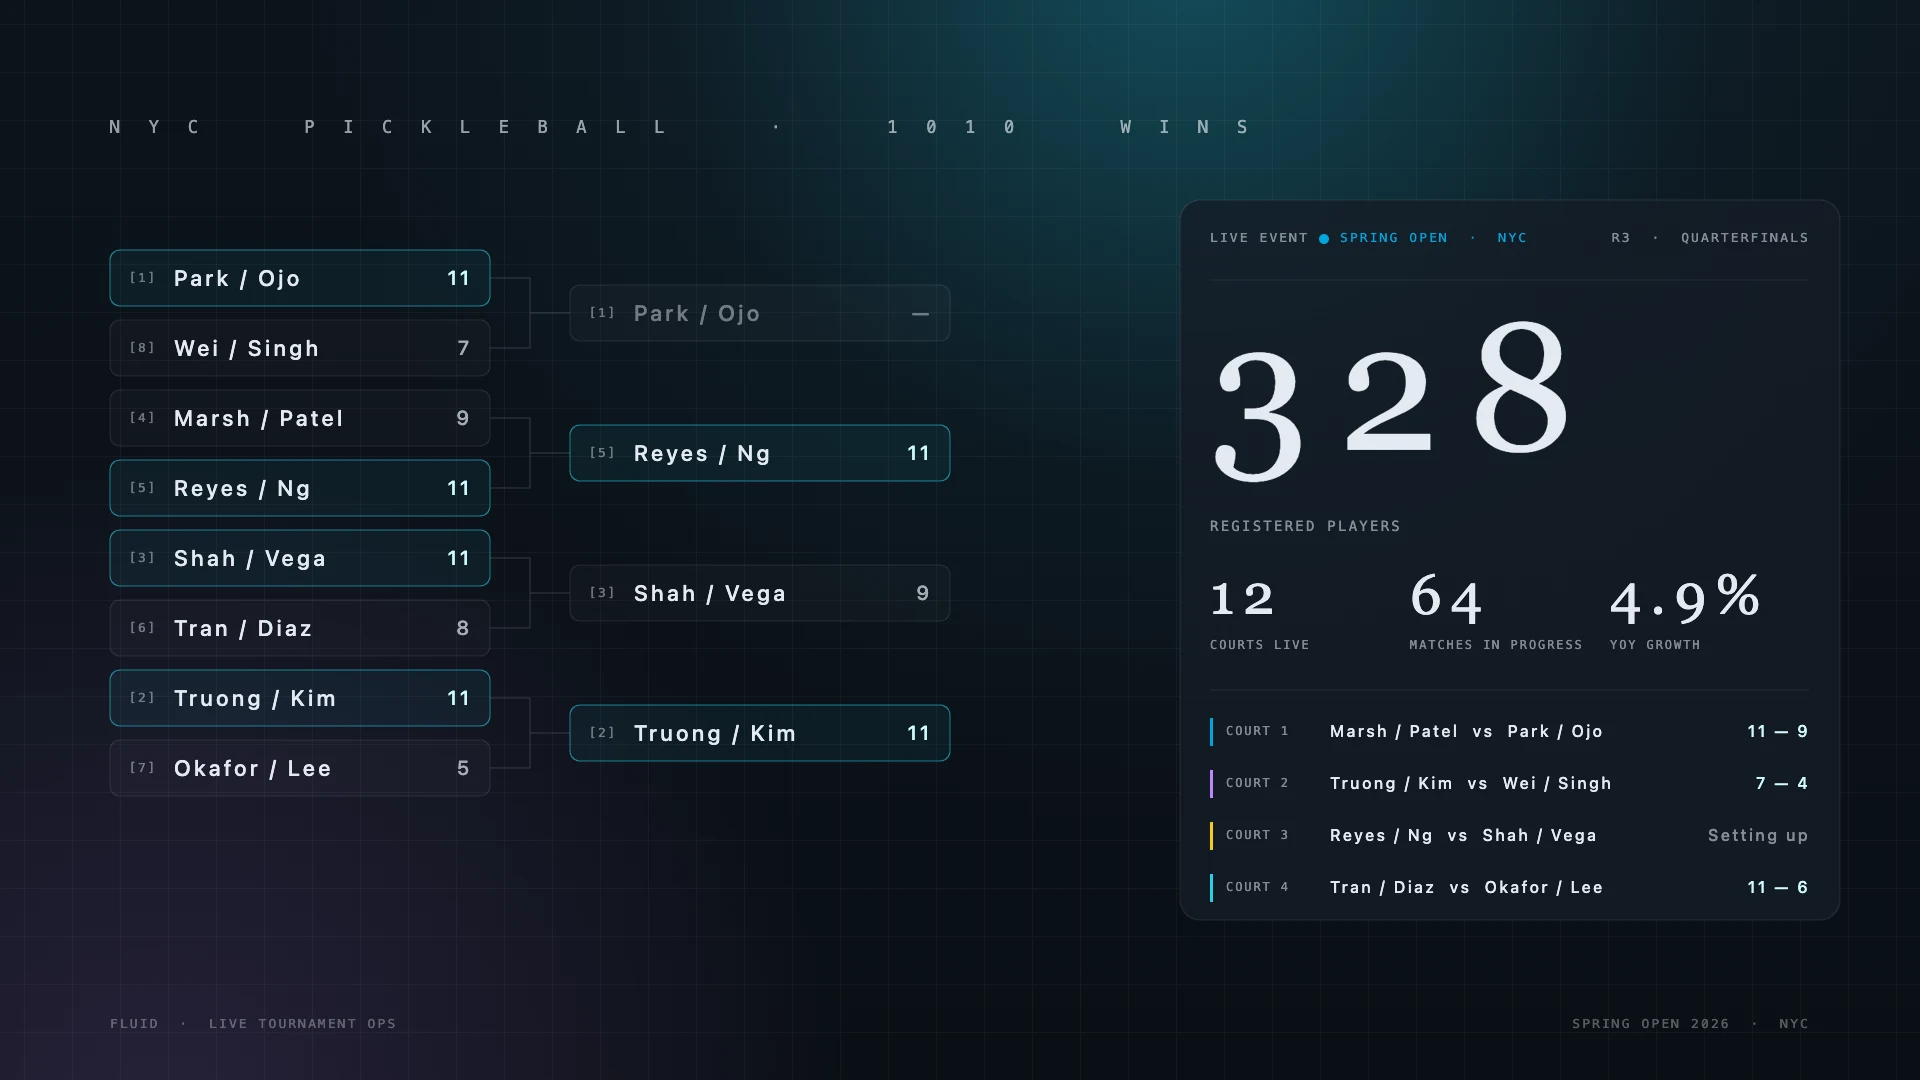Viewport: 1920px width, 1080px height.
Task: Click the MATCHES IN PROGRESS caption
Action: [1496, 645]
